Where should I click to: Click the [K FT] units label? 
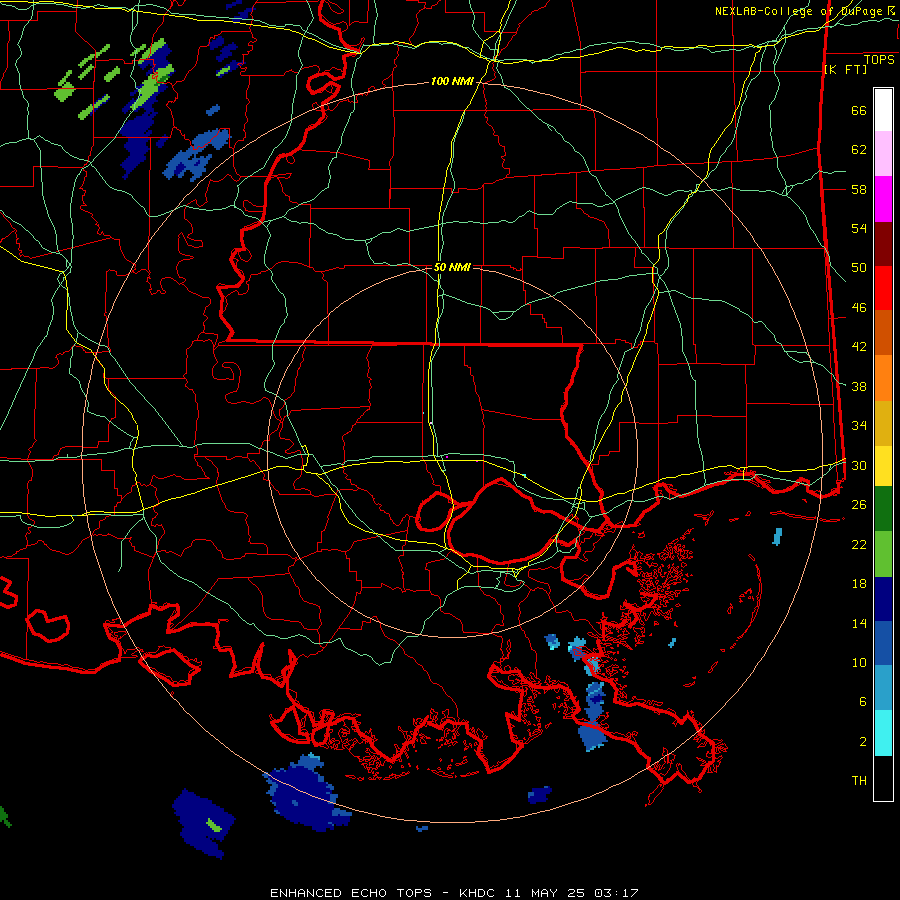tap(845, 69)
